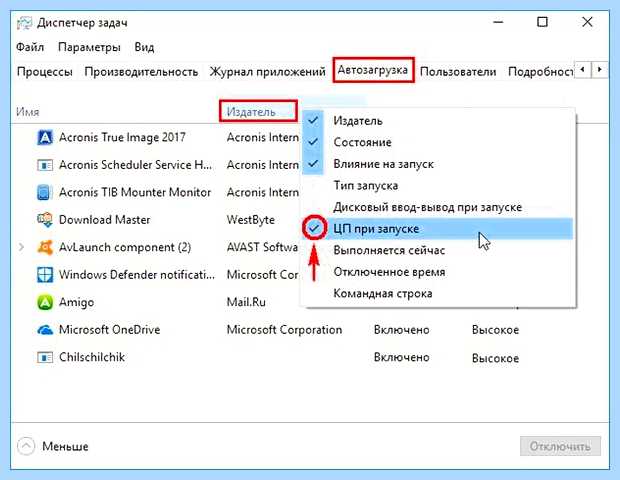Click the Microsoft OneDrive cloud icon
Viewport: 620px width, 480px height.
coord(45,330)
